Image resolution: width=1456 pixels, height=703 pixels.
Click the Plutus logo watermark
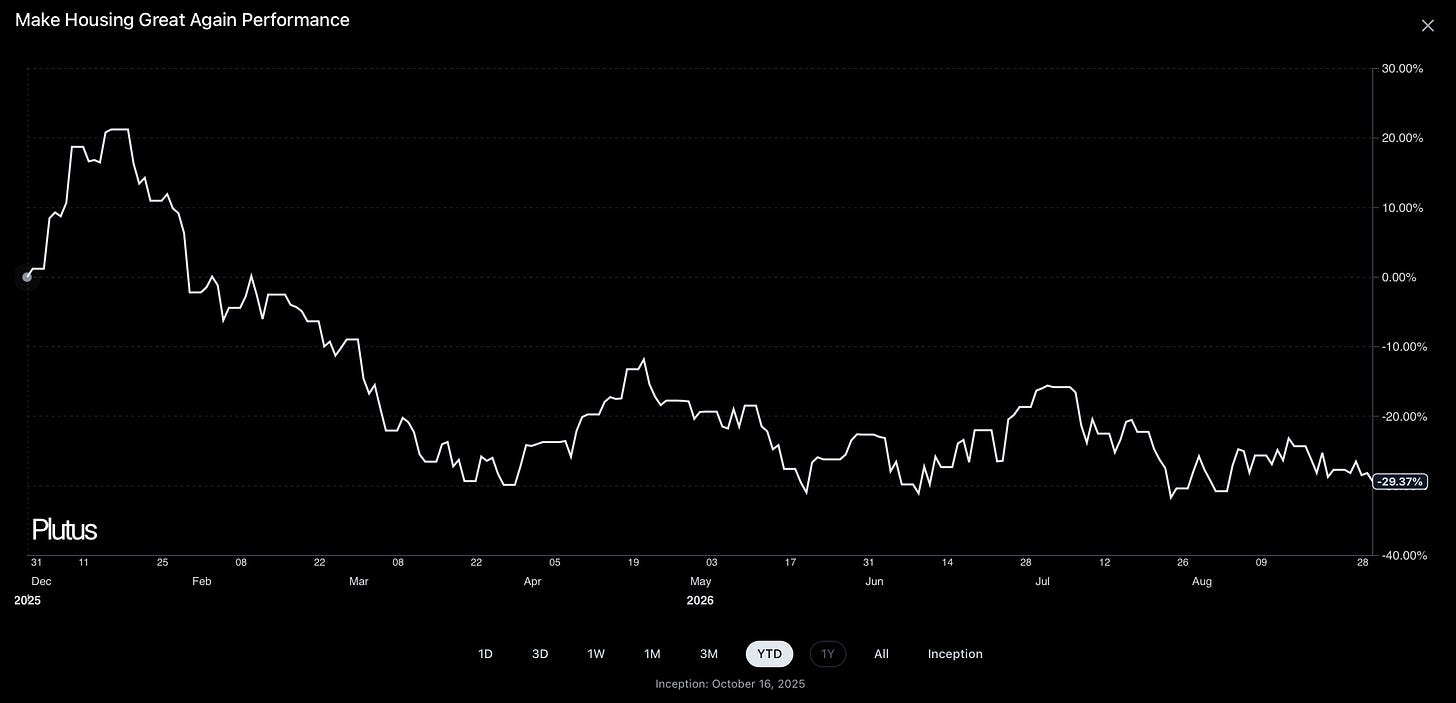click(64, 530)
